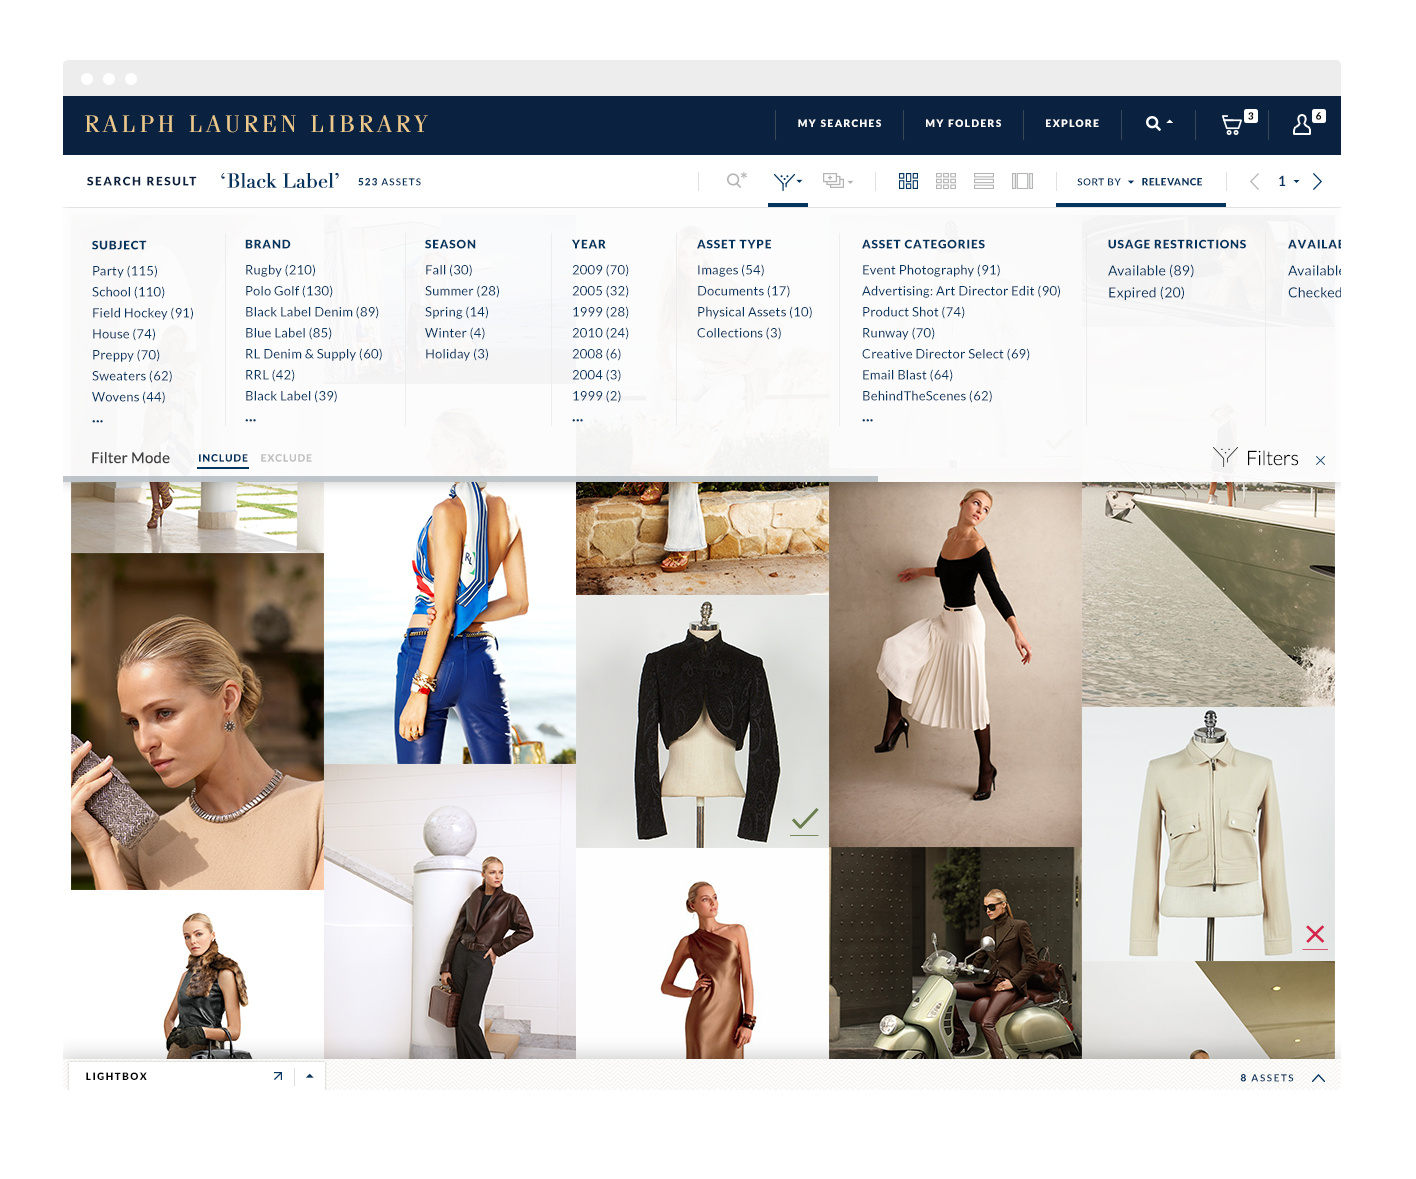
Task: Filter by Runway (70) category
Action: pos(899,333)
